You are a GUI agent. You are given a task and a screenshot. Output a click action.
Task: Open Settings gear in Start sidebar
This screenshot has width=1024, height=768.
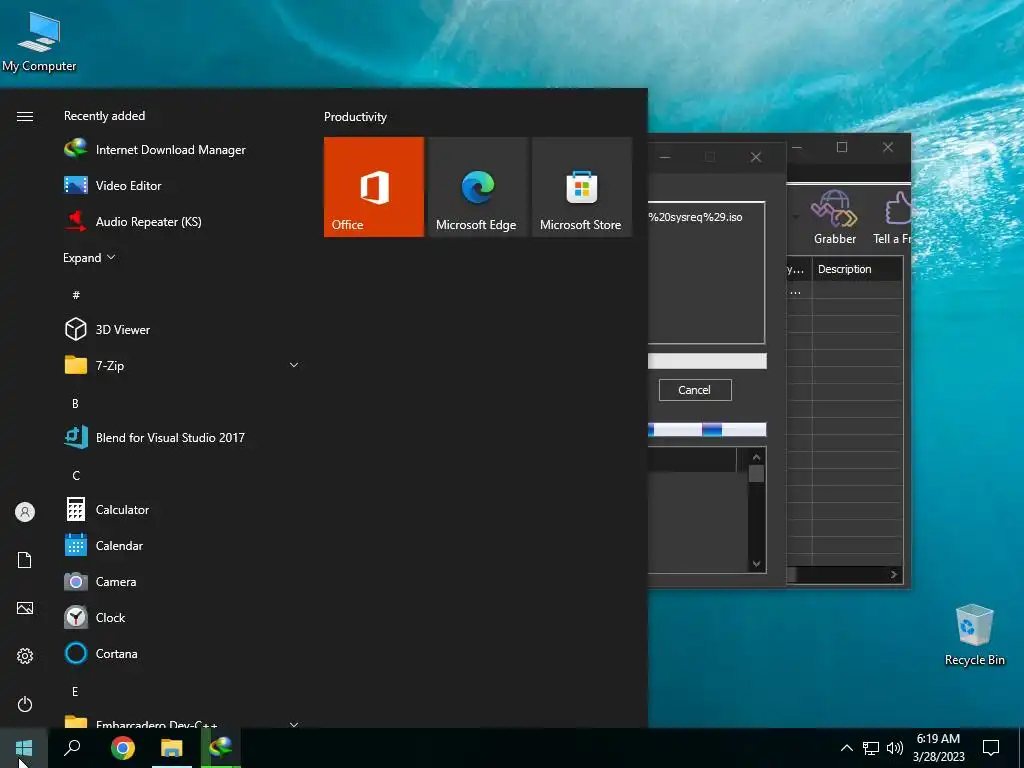[25, 656]
